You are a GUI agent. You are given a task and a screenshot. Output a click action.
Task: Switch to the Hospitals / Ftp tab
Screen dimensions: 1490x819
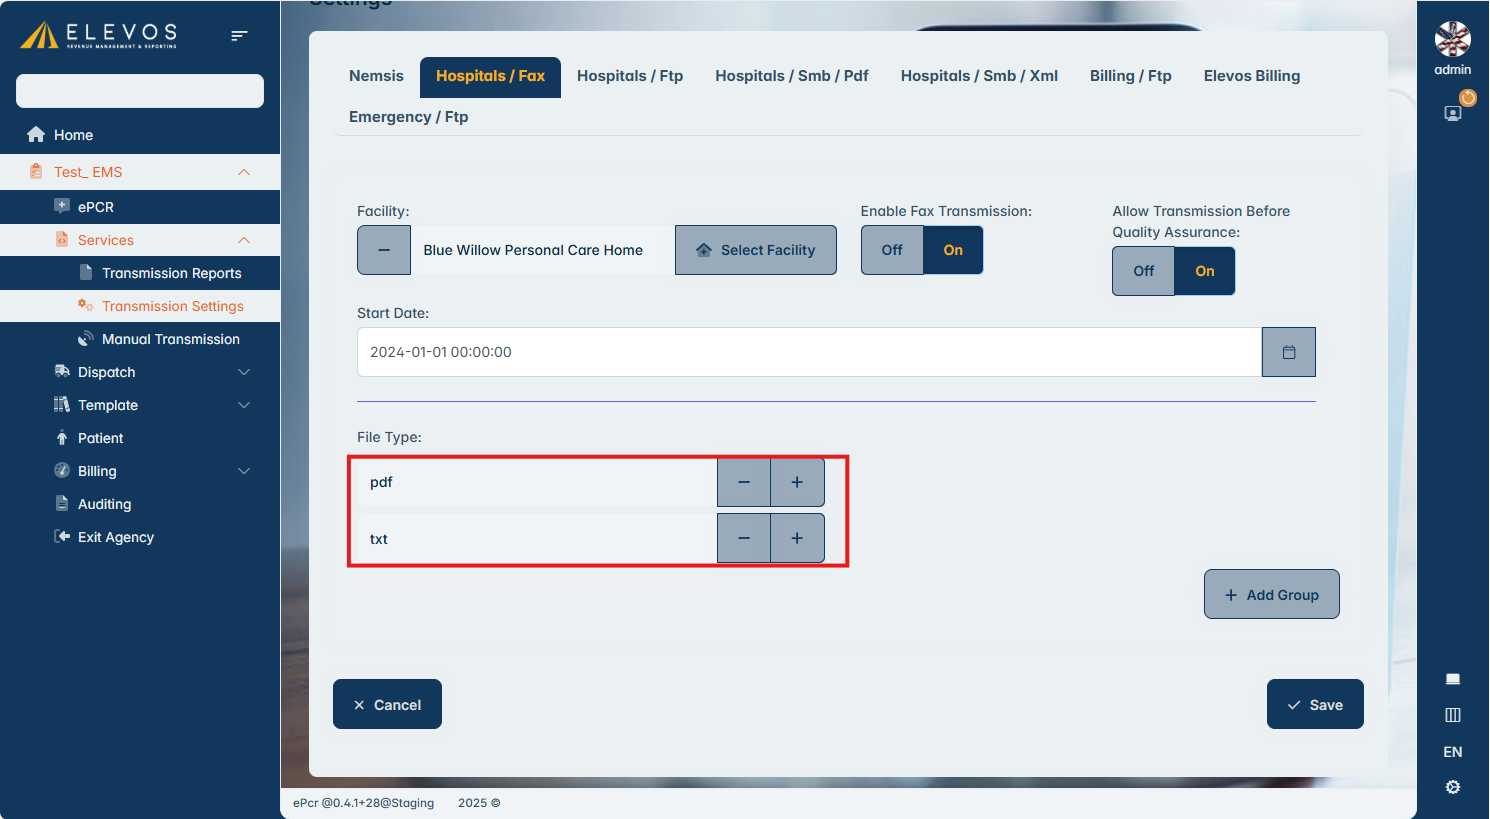tap(629, 76)
